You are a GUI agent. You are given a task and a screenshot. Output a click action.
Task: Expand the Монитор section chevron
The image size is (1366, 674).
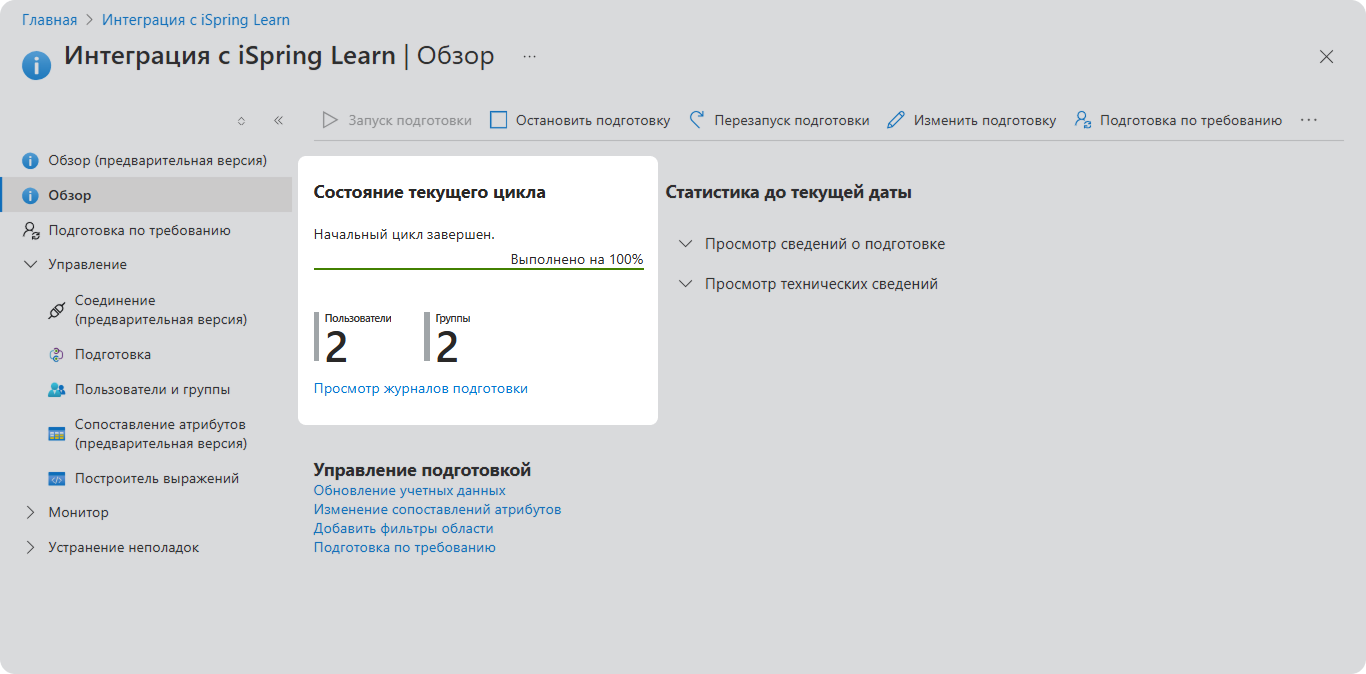pyautogui.click(x=30, y=512)
